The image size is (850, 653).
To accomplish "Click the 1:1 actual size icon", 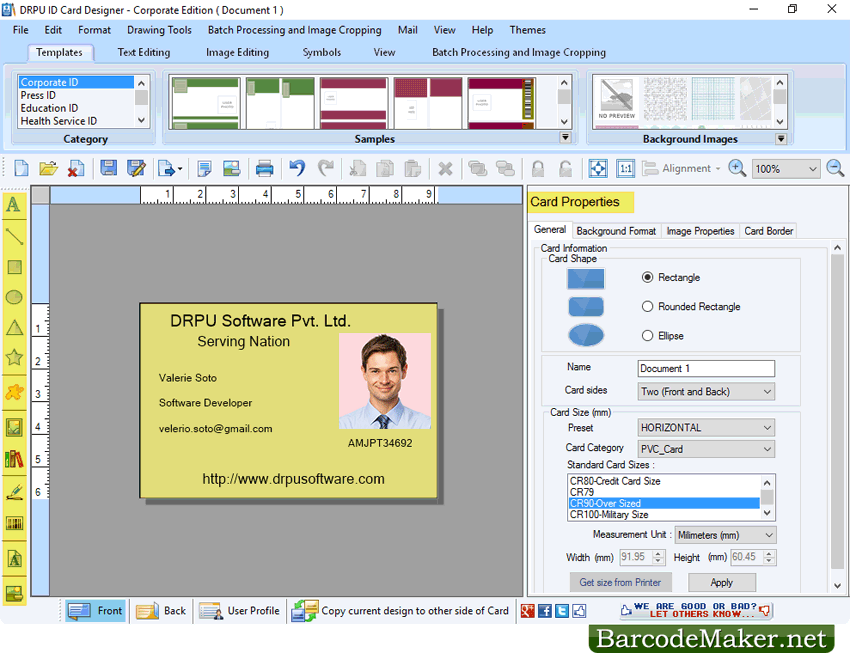I will 626,169.
